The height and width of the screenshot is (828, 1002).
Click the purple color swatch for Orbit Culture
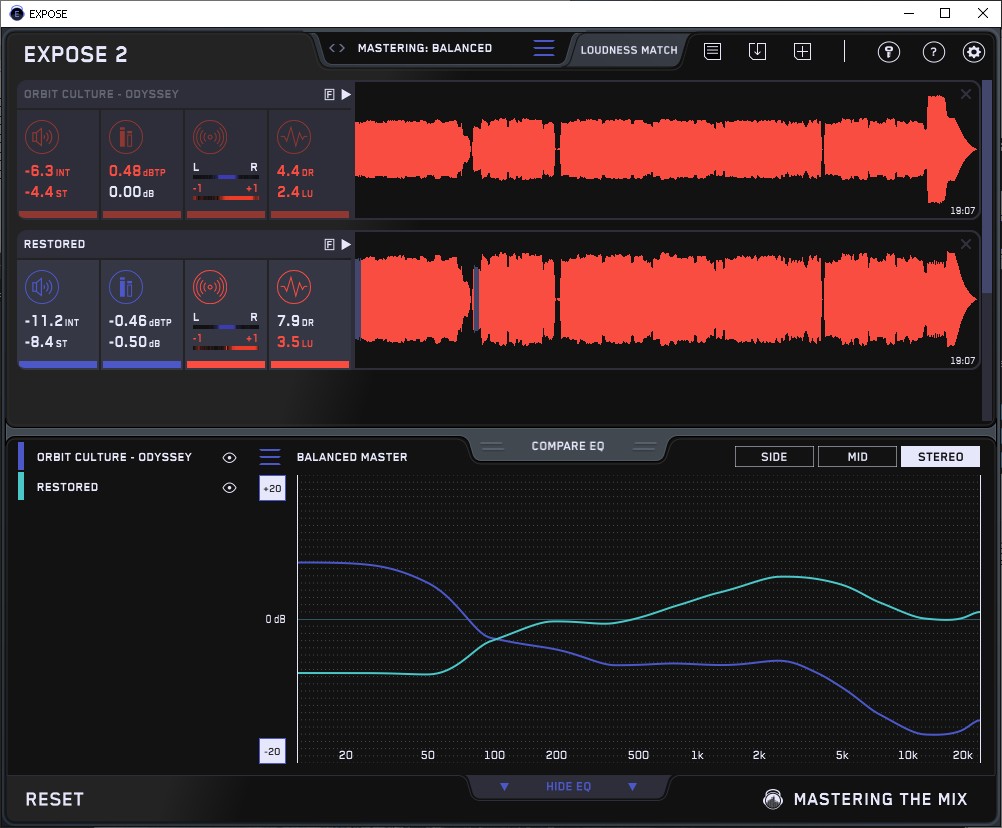click(21, 456)
